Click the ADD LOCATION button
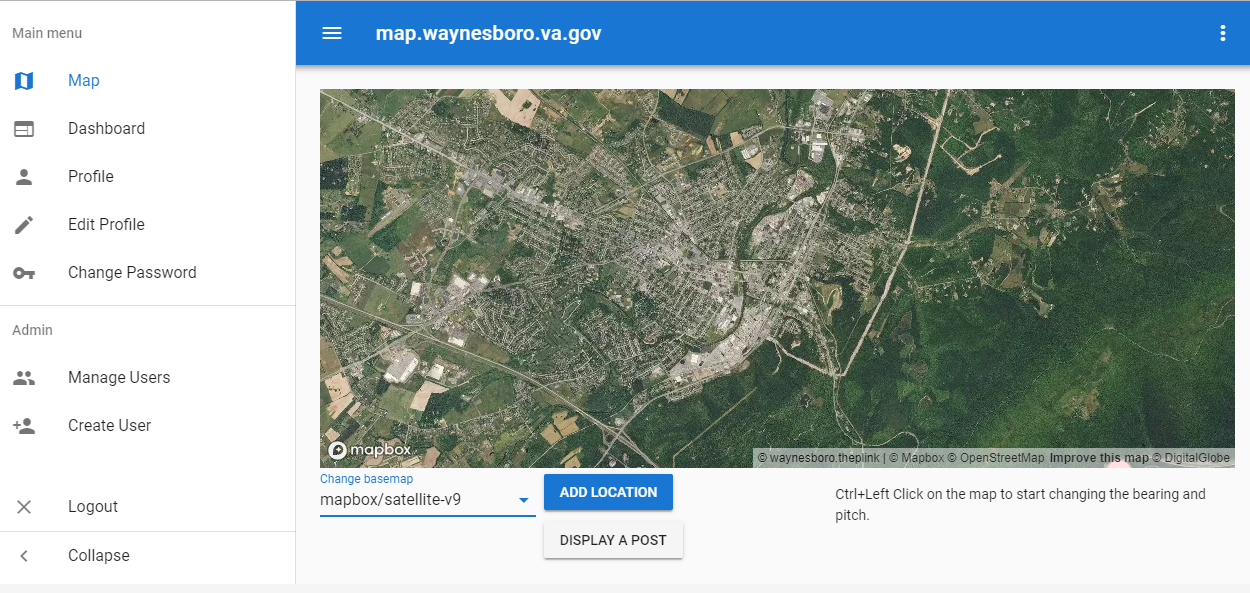 (x=608, y=492)
